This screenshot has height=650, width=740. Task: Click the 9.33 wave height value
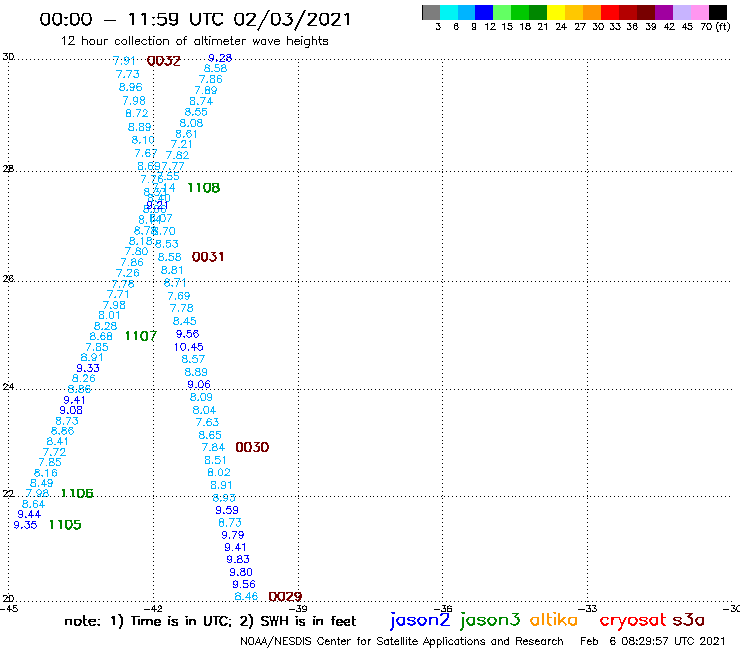88,368
